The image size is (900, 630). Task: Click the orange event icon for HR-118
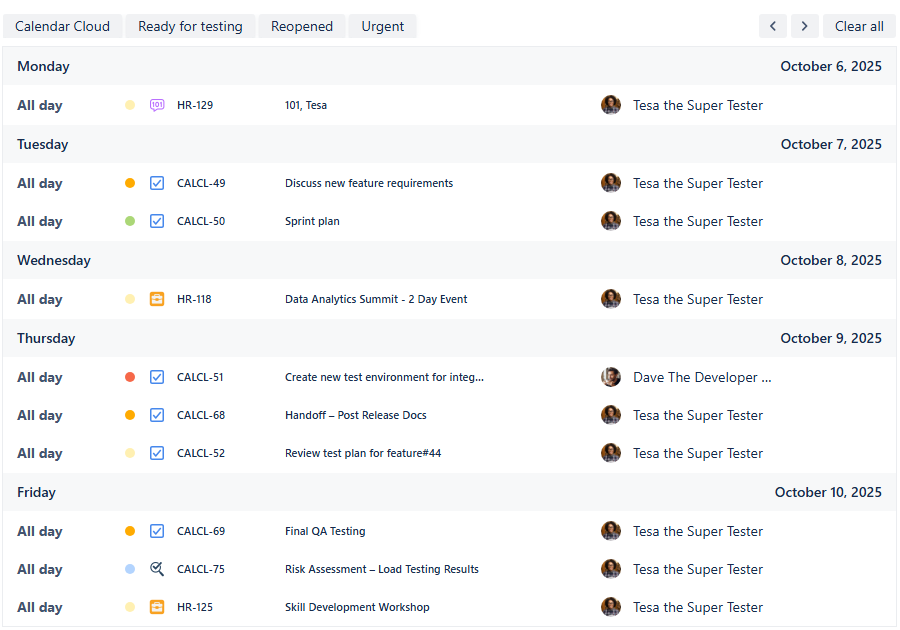coord(157,299)
